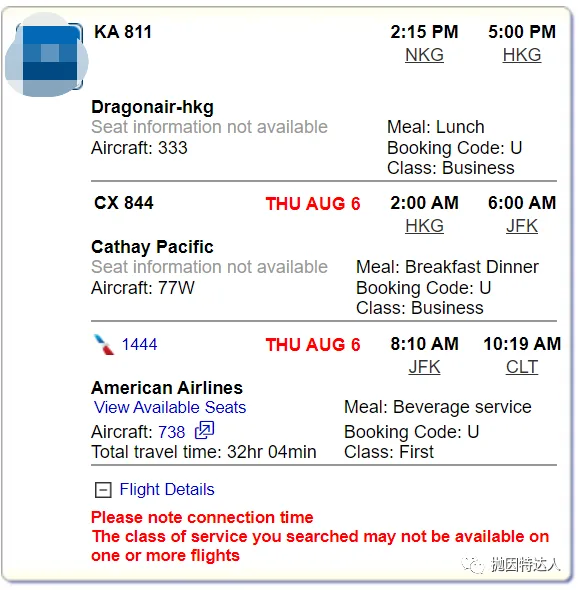Click the pixelated airline logo thumbnail

(47, 55)
